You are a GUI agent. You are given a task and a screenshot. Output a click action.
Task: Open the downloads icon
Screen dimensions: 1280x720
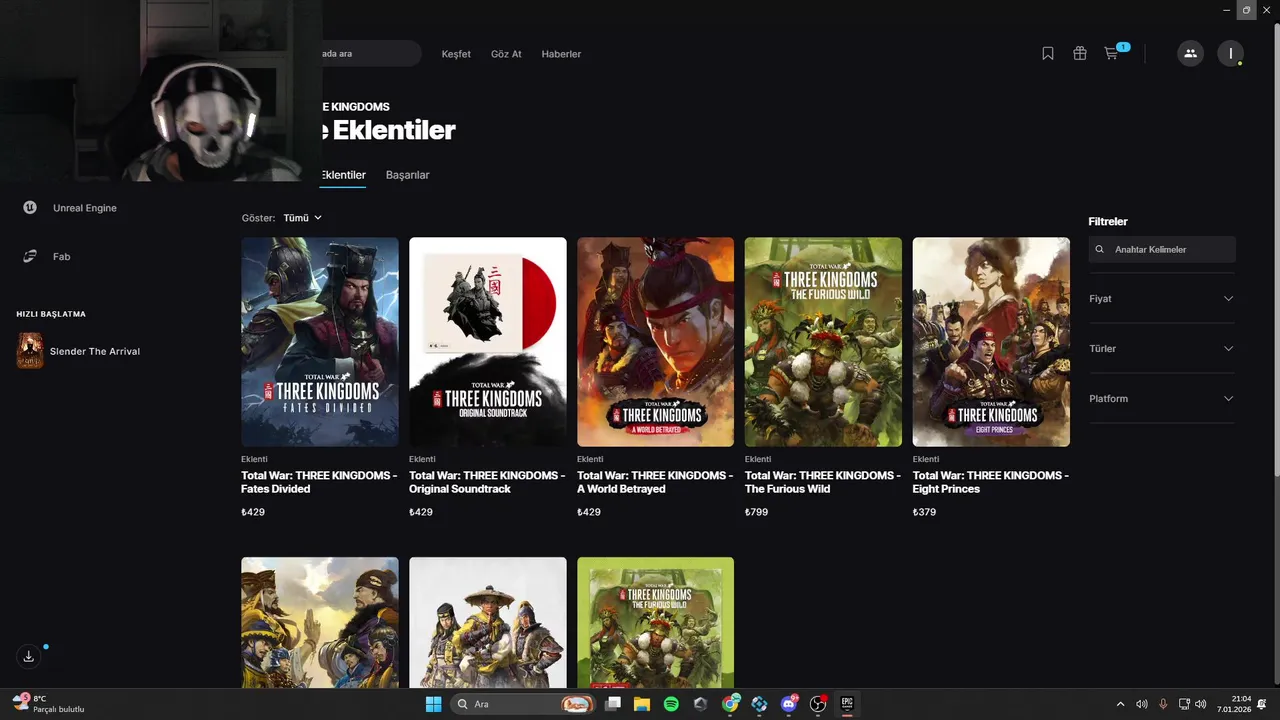click(x=29, y=657)
